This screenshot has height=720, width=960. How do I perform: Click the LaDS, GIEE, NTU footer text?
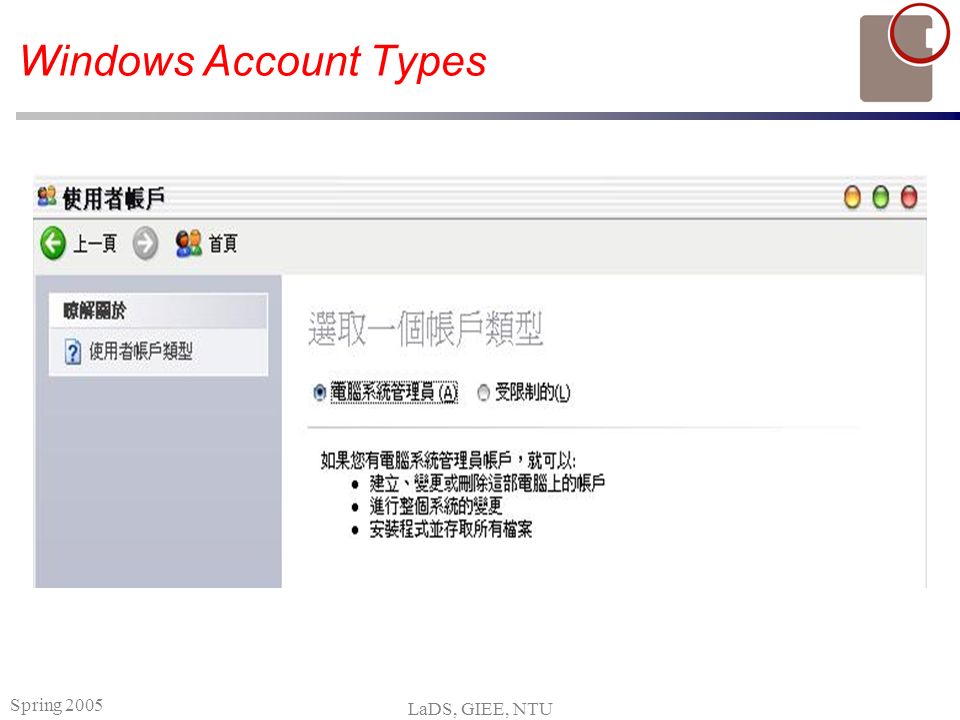point(480,709)
